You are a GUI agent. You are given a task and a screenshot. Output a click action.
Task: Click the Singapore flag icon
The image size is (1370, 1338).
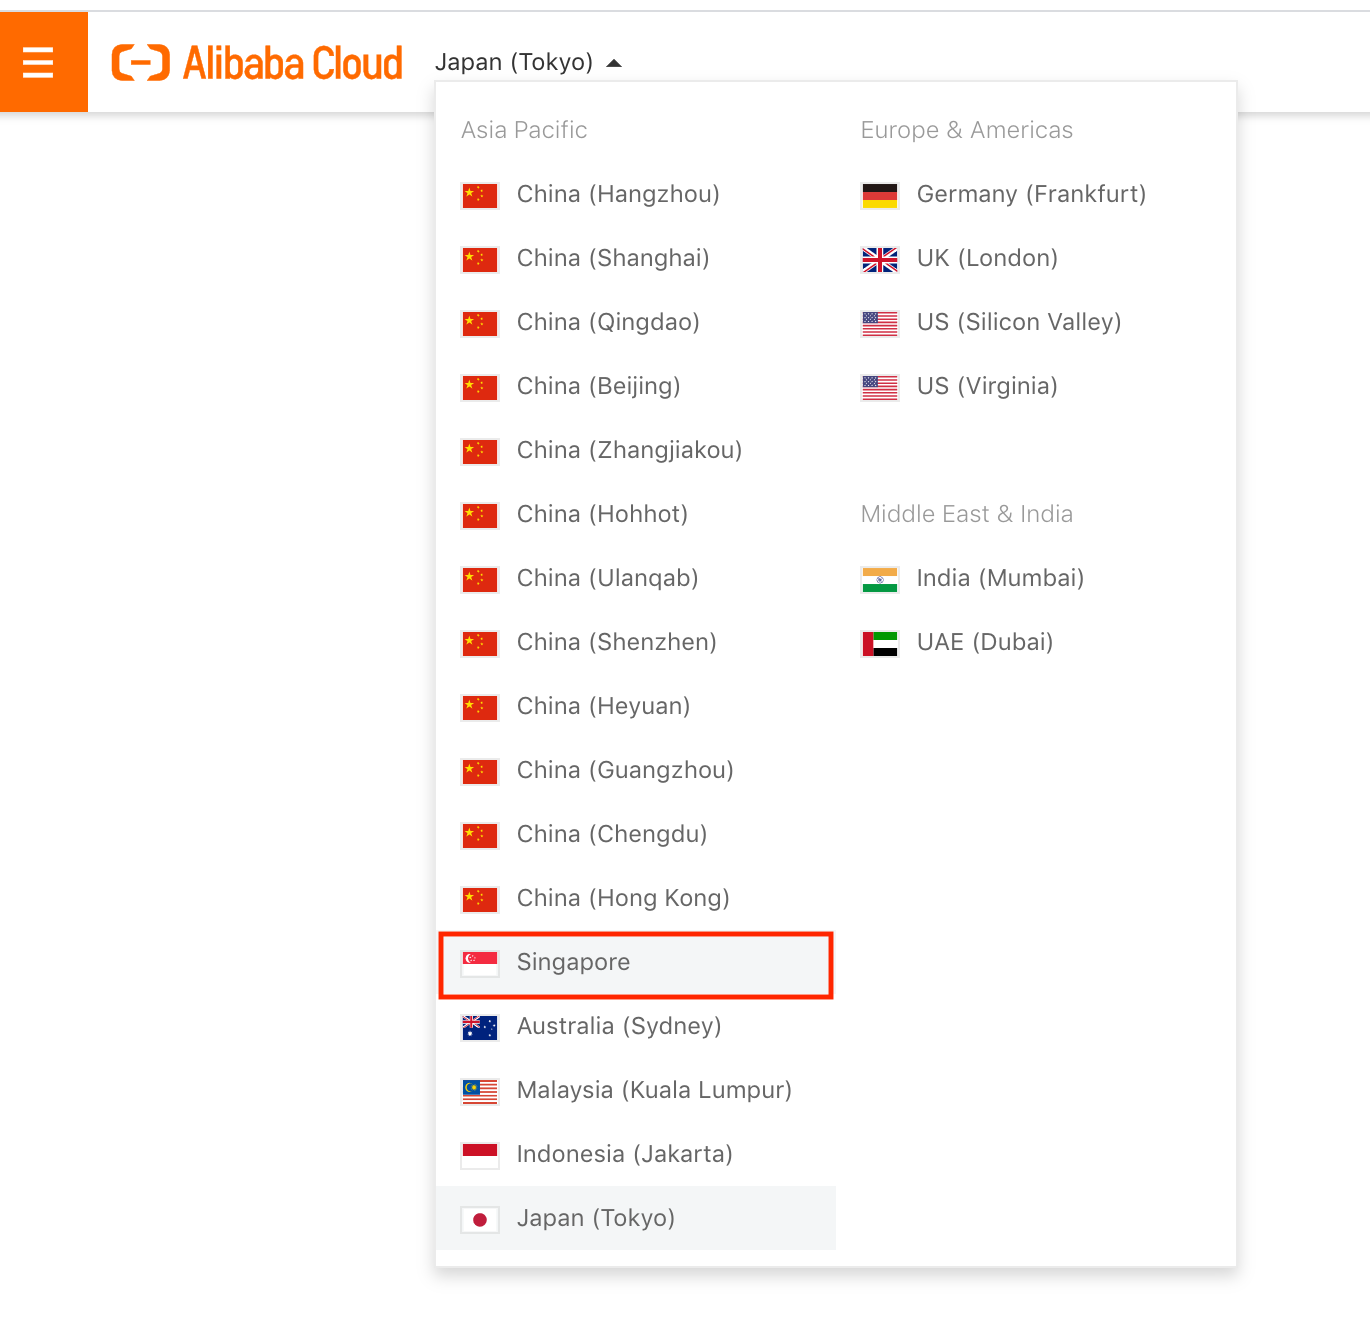pos(479,963)
